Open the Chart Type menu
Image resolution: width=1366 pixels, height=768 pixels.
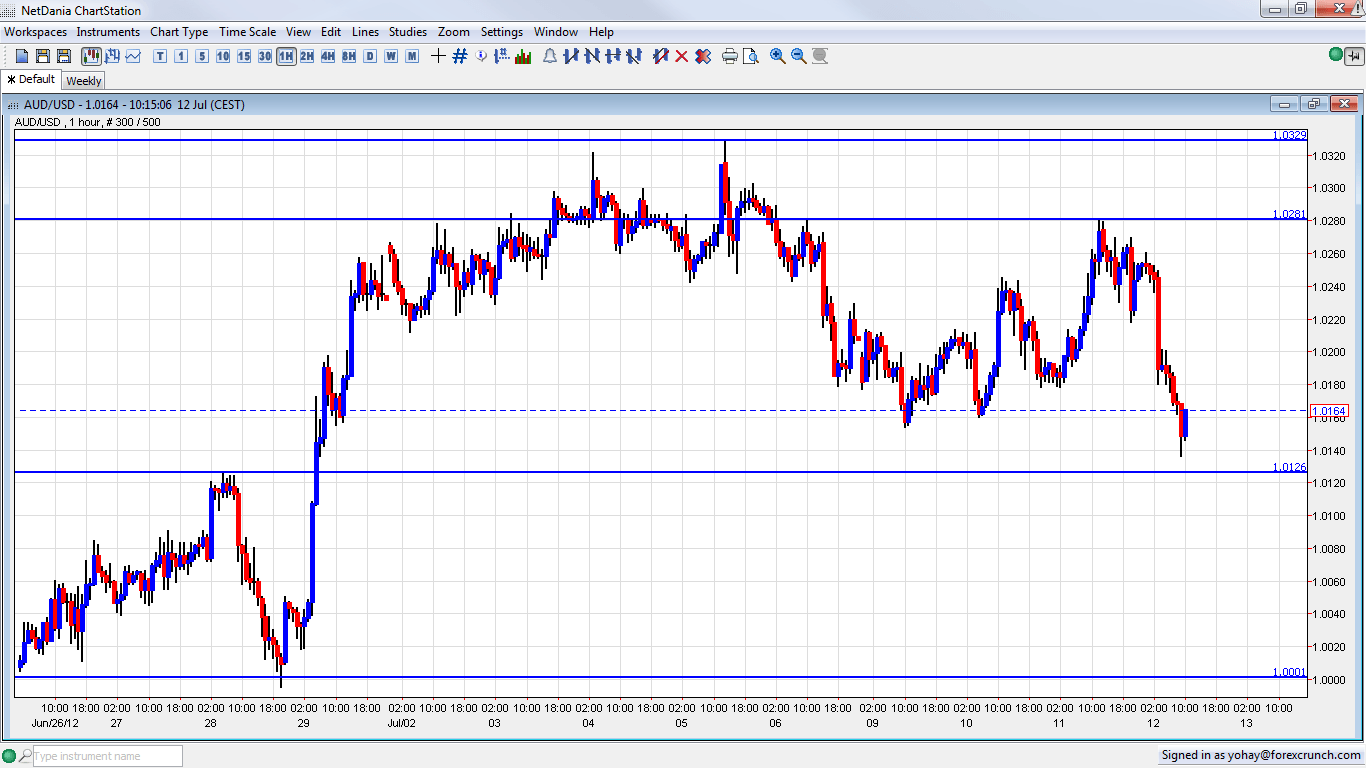pyautogui.click(x=180, y=32)
